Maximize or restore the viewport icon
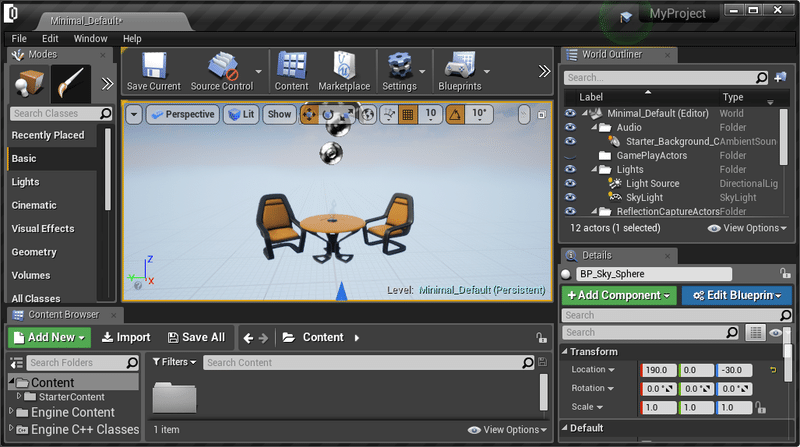 tap(542, 115)
